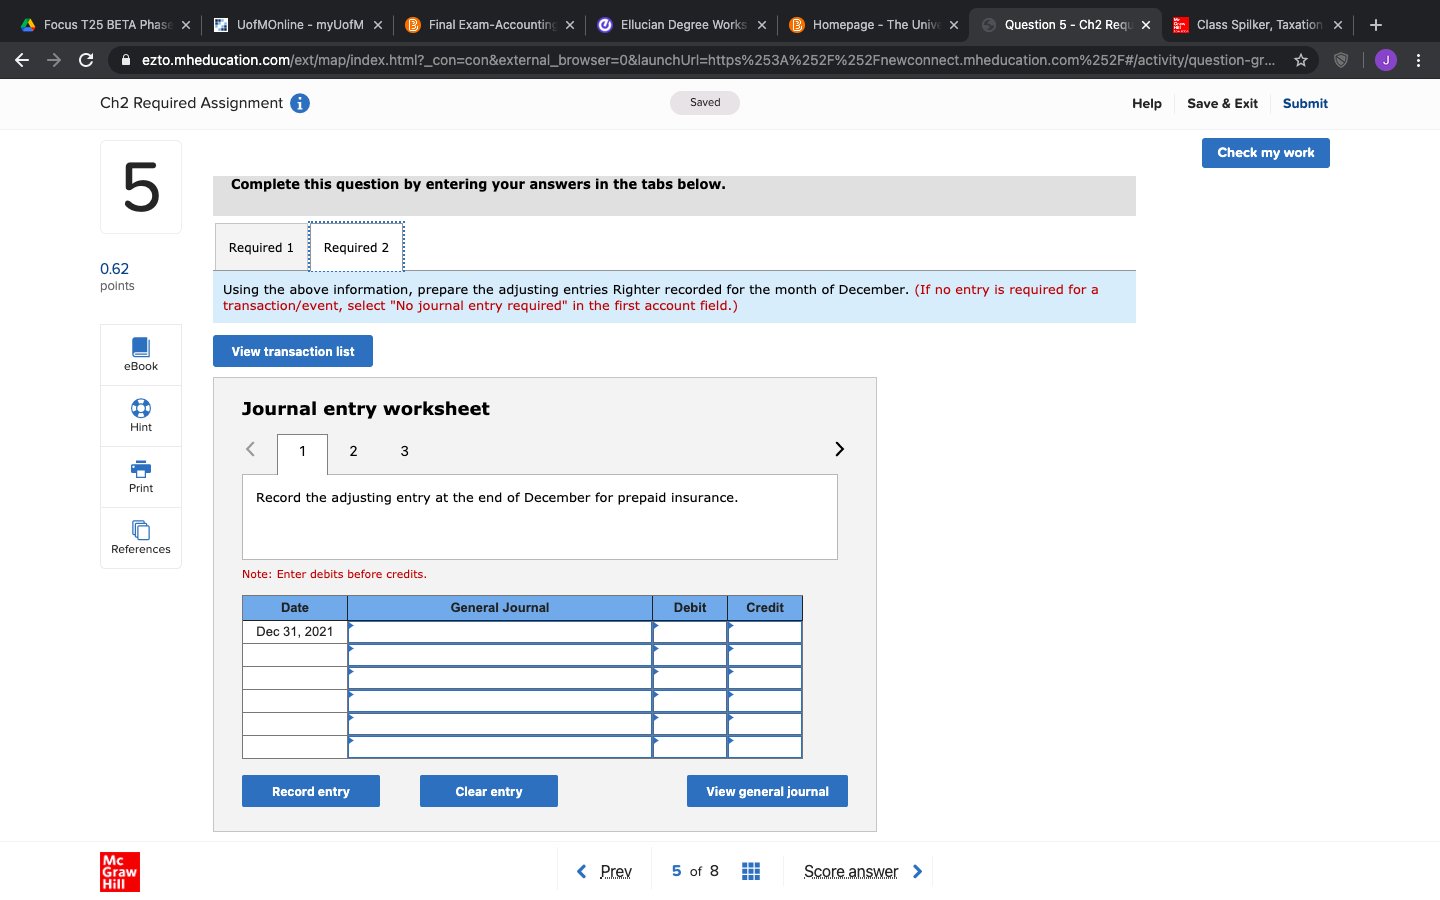The image size is (1440, 900).
Task: Open the Help link
Action: (x=1147, y=103)
